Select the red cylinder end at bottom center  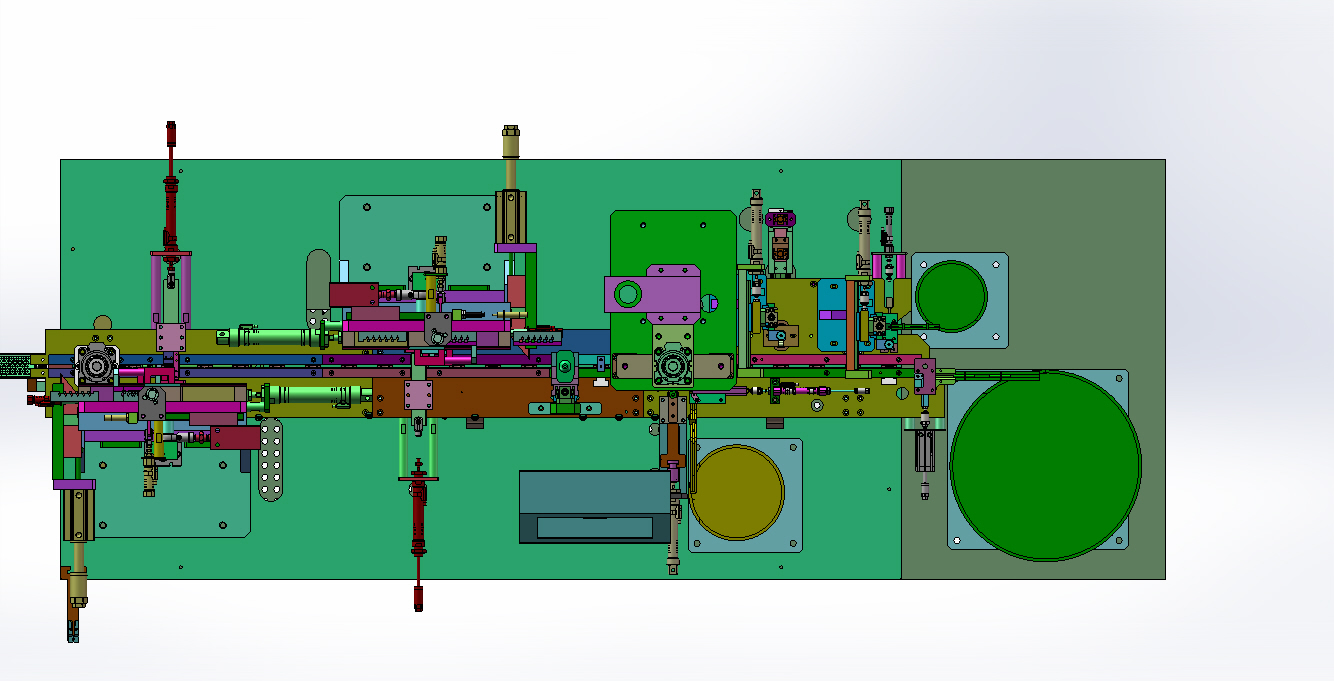tap(418, 598)
